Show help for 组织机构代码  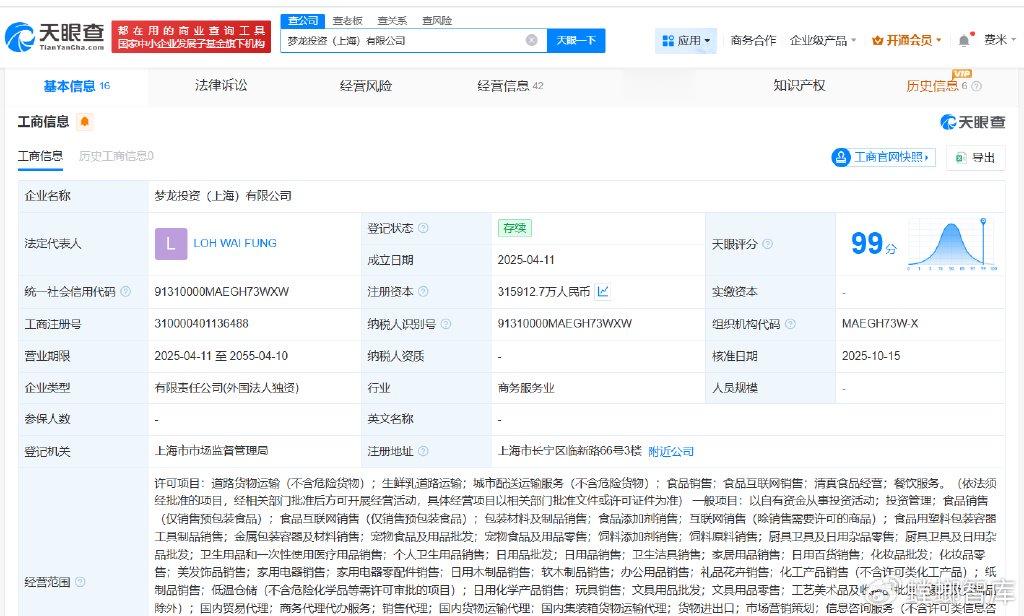pyautogui.click(x=790, y=323)
